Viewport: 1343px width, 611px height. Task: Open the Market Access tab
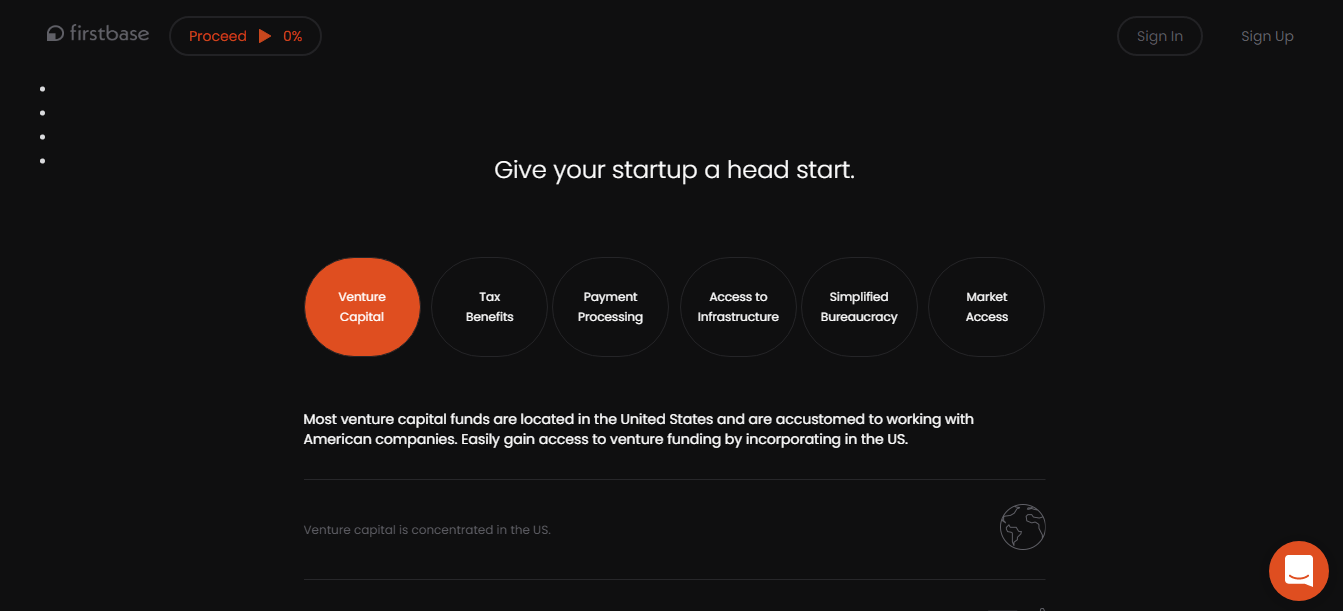coord(986,306)
